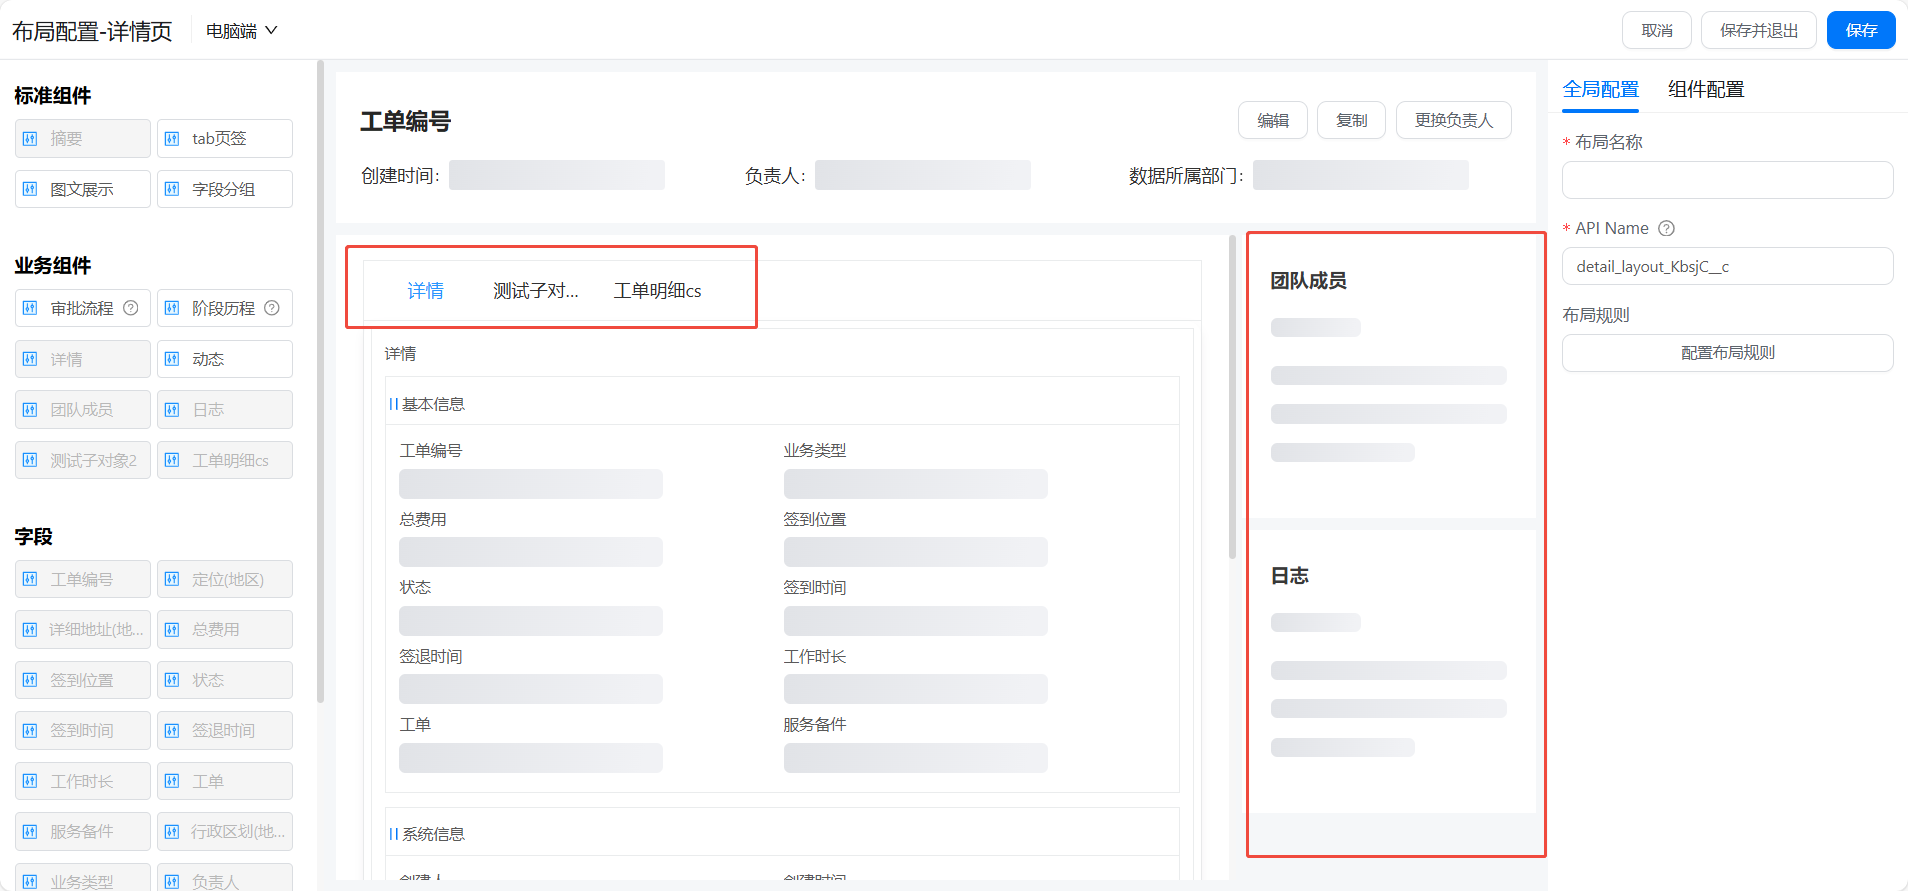Click the 摘要 component icon
Viewport: 1908px width, 891px height.
point(30,139)
